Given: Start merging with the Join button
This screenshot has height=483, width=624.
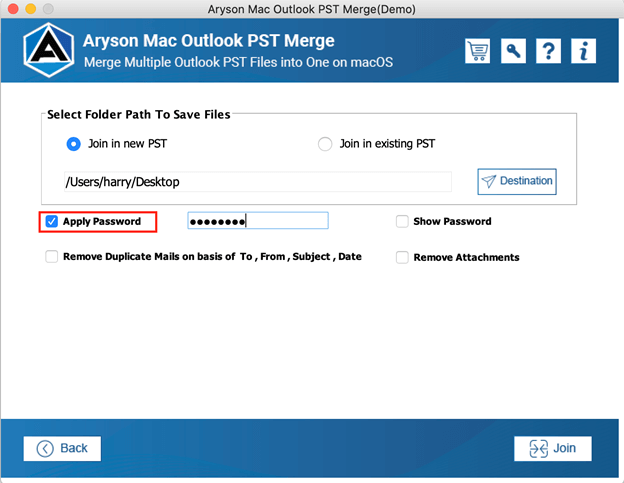Looking at the screenshot, I should 553,448.
